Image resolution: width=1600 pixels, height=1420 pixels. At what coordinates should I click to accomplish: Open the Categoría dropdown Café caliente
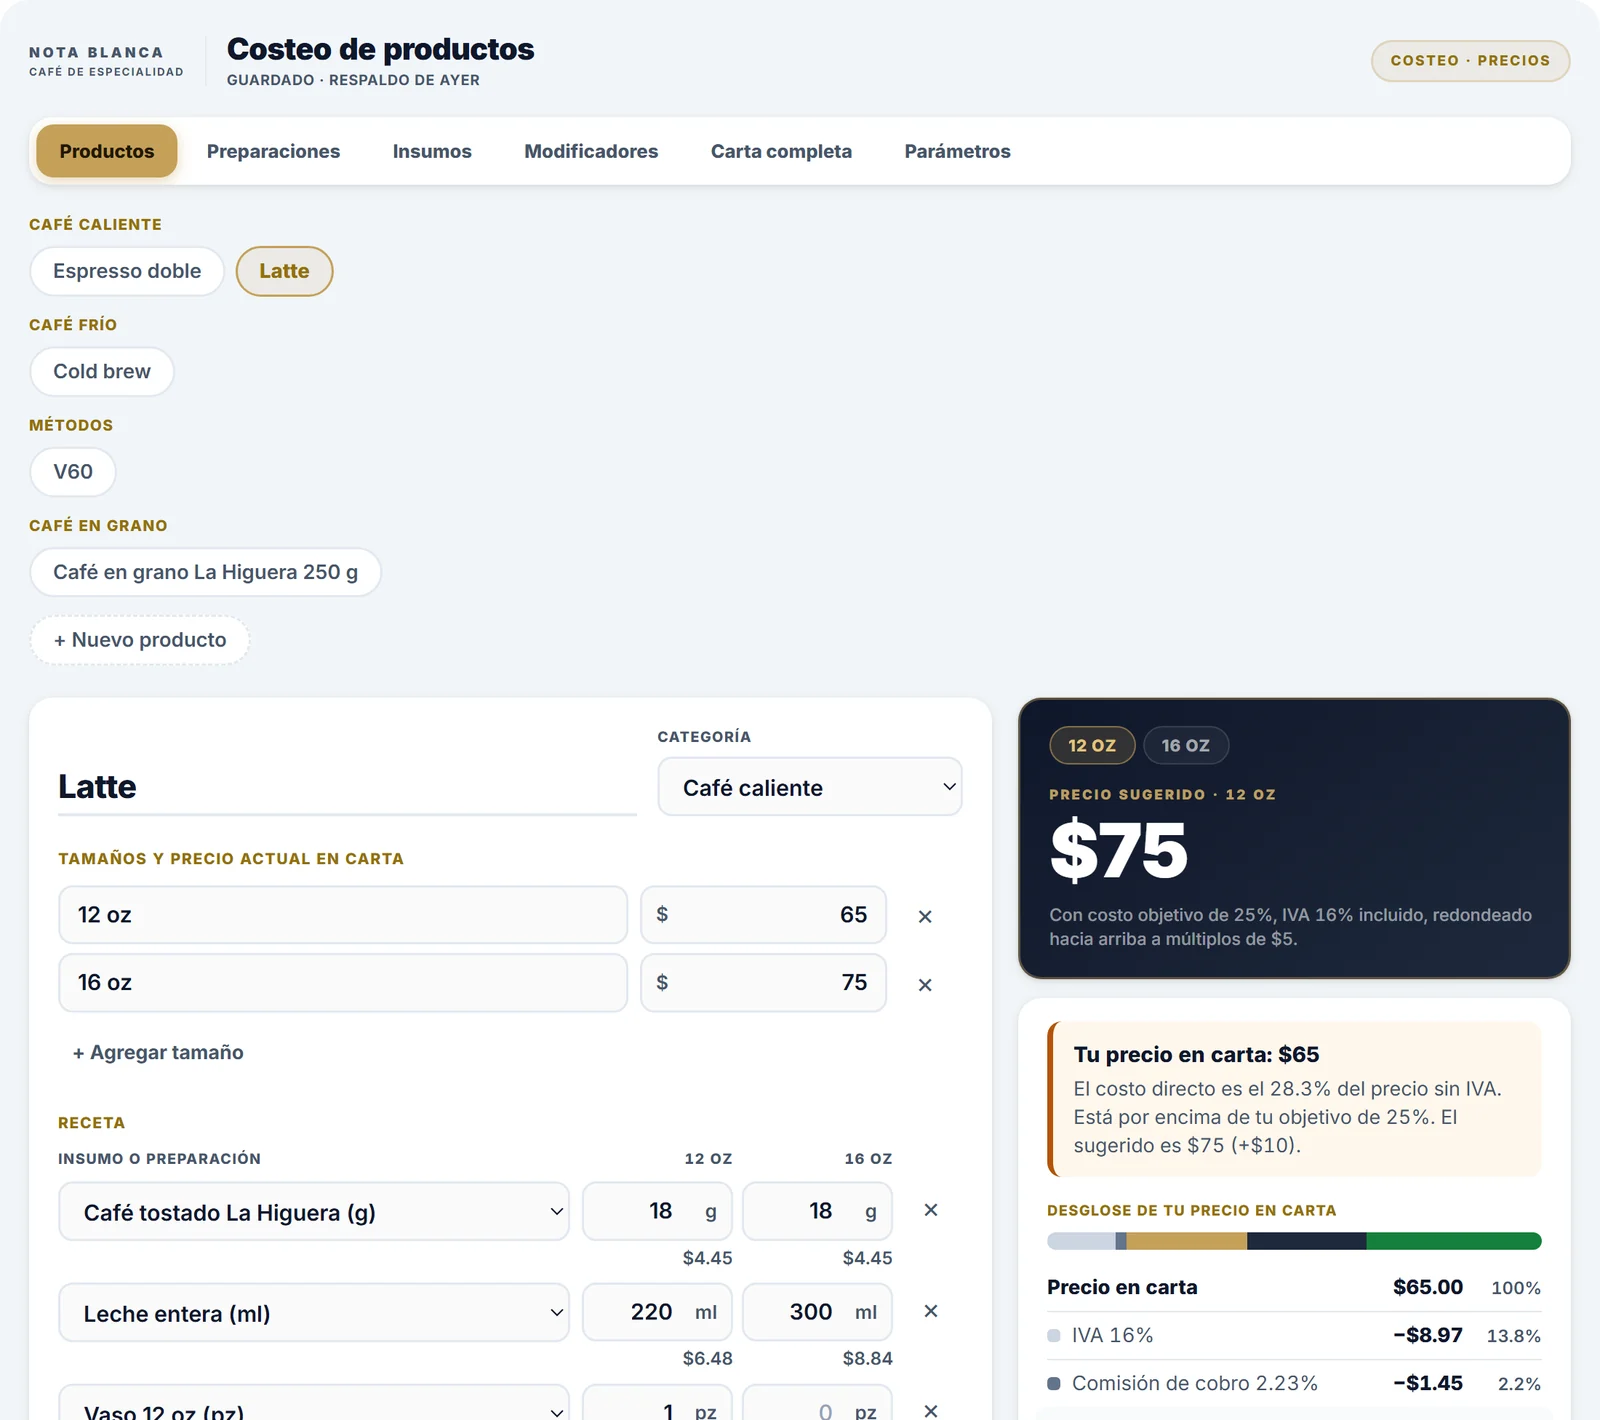(x=810, y=787)
